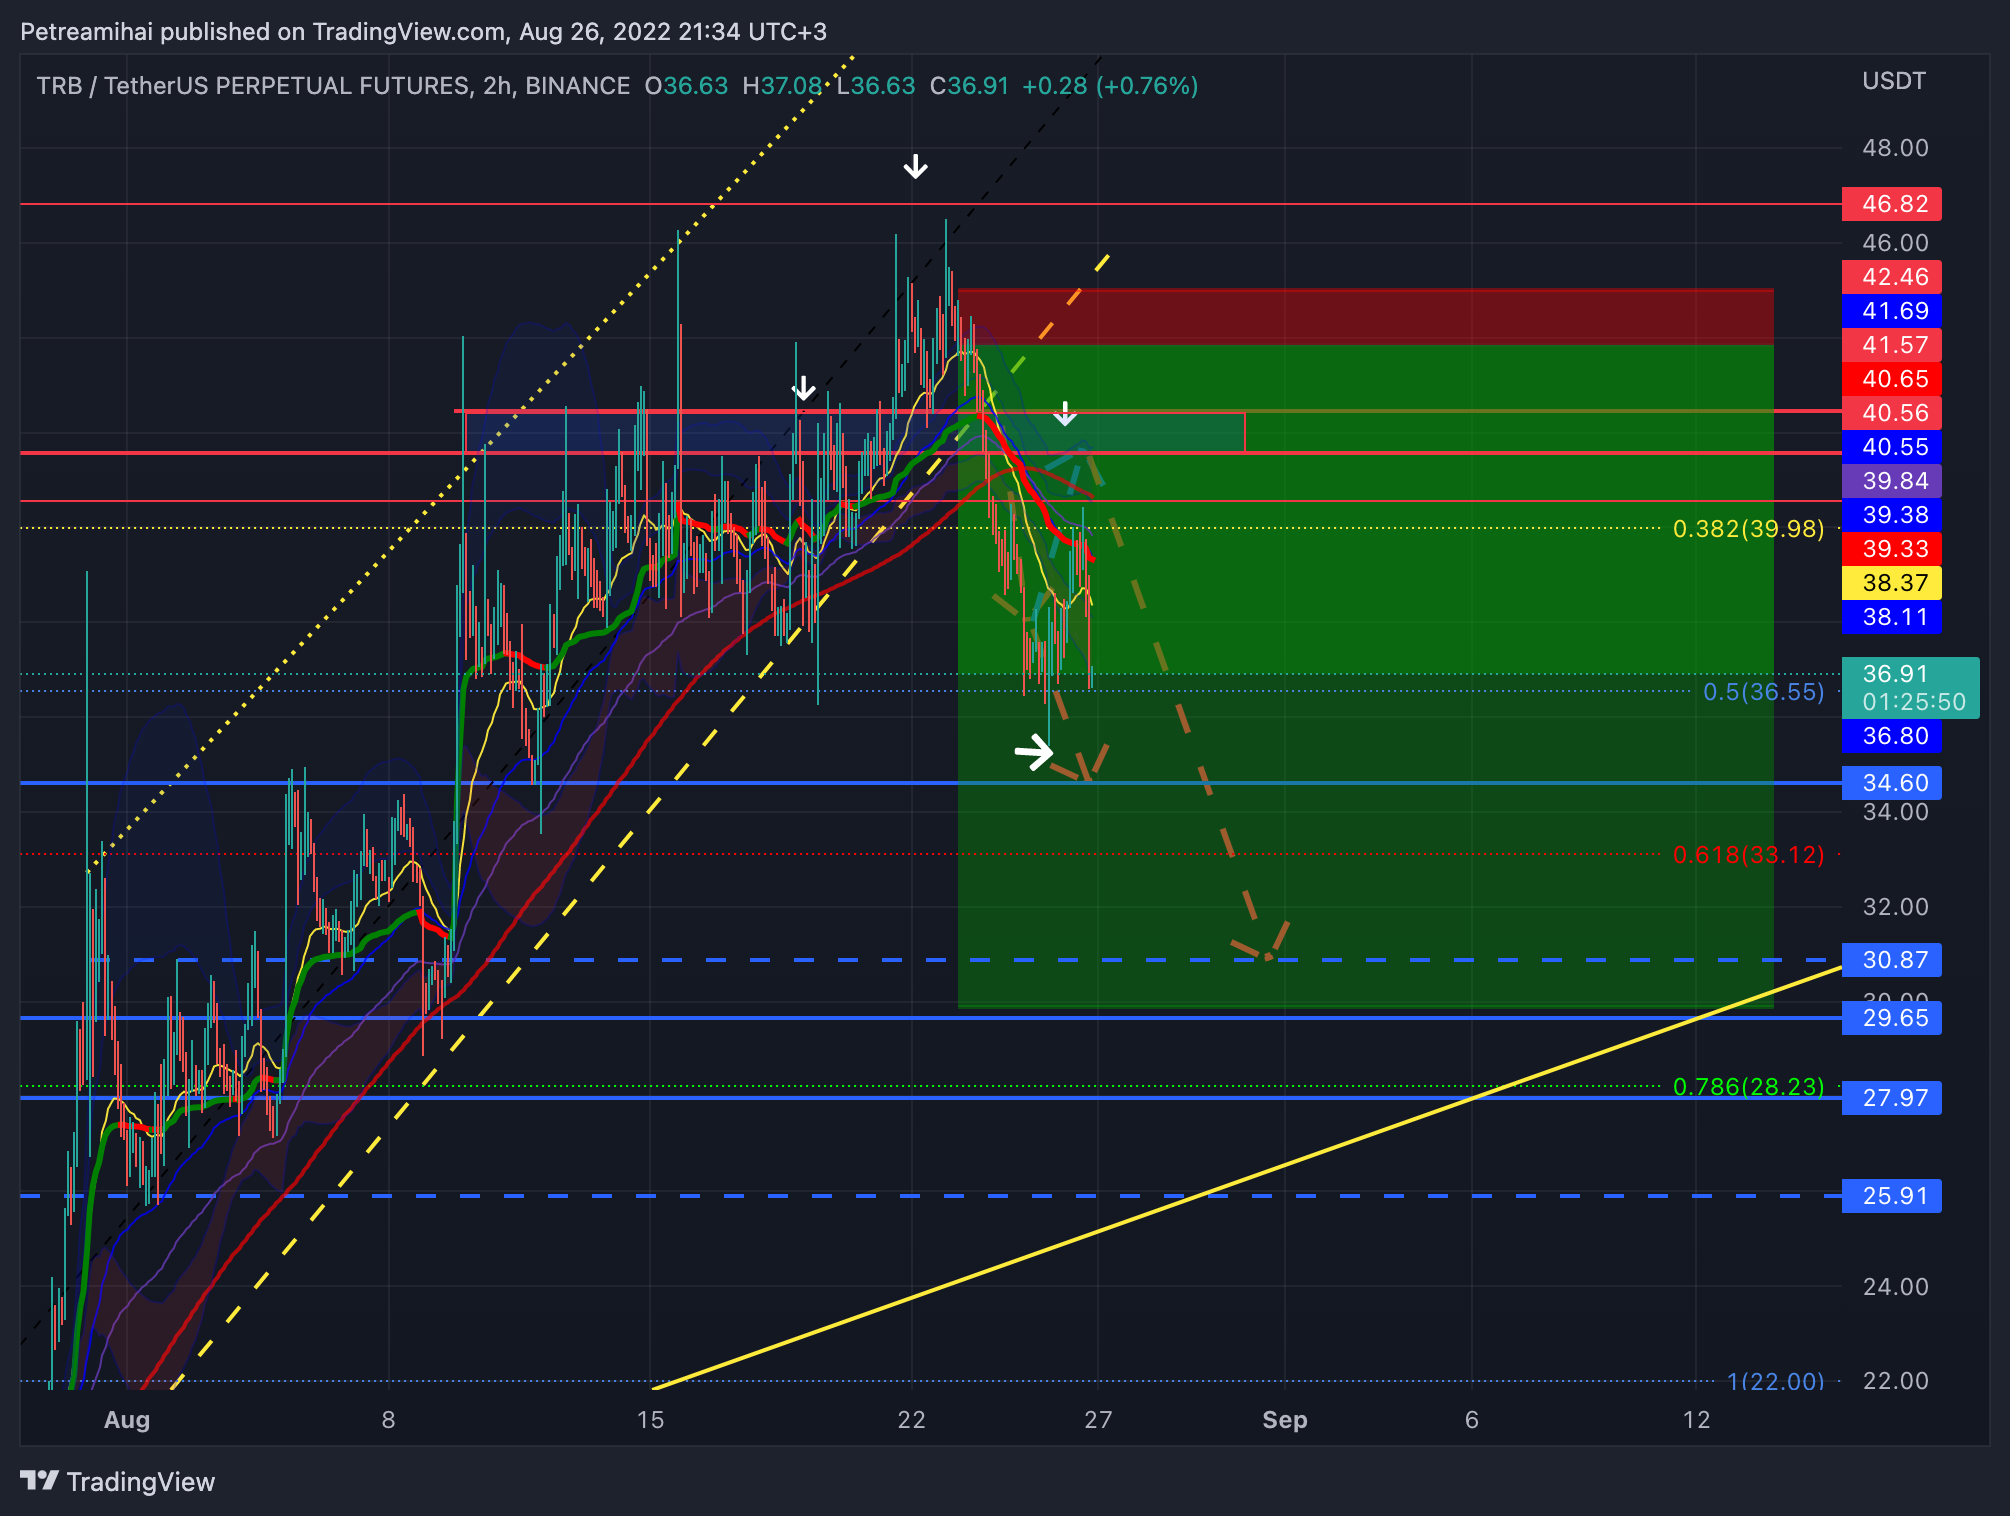Click the 1(22.00) Fibonacci label

click(1775, 1381)
